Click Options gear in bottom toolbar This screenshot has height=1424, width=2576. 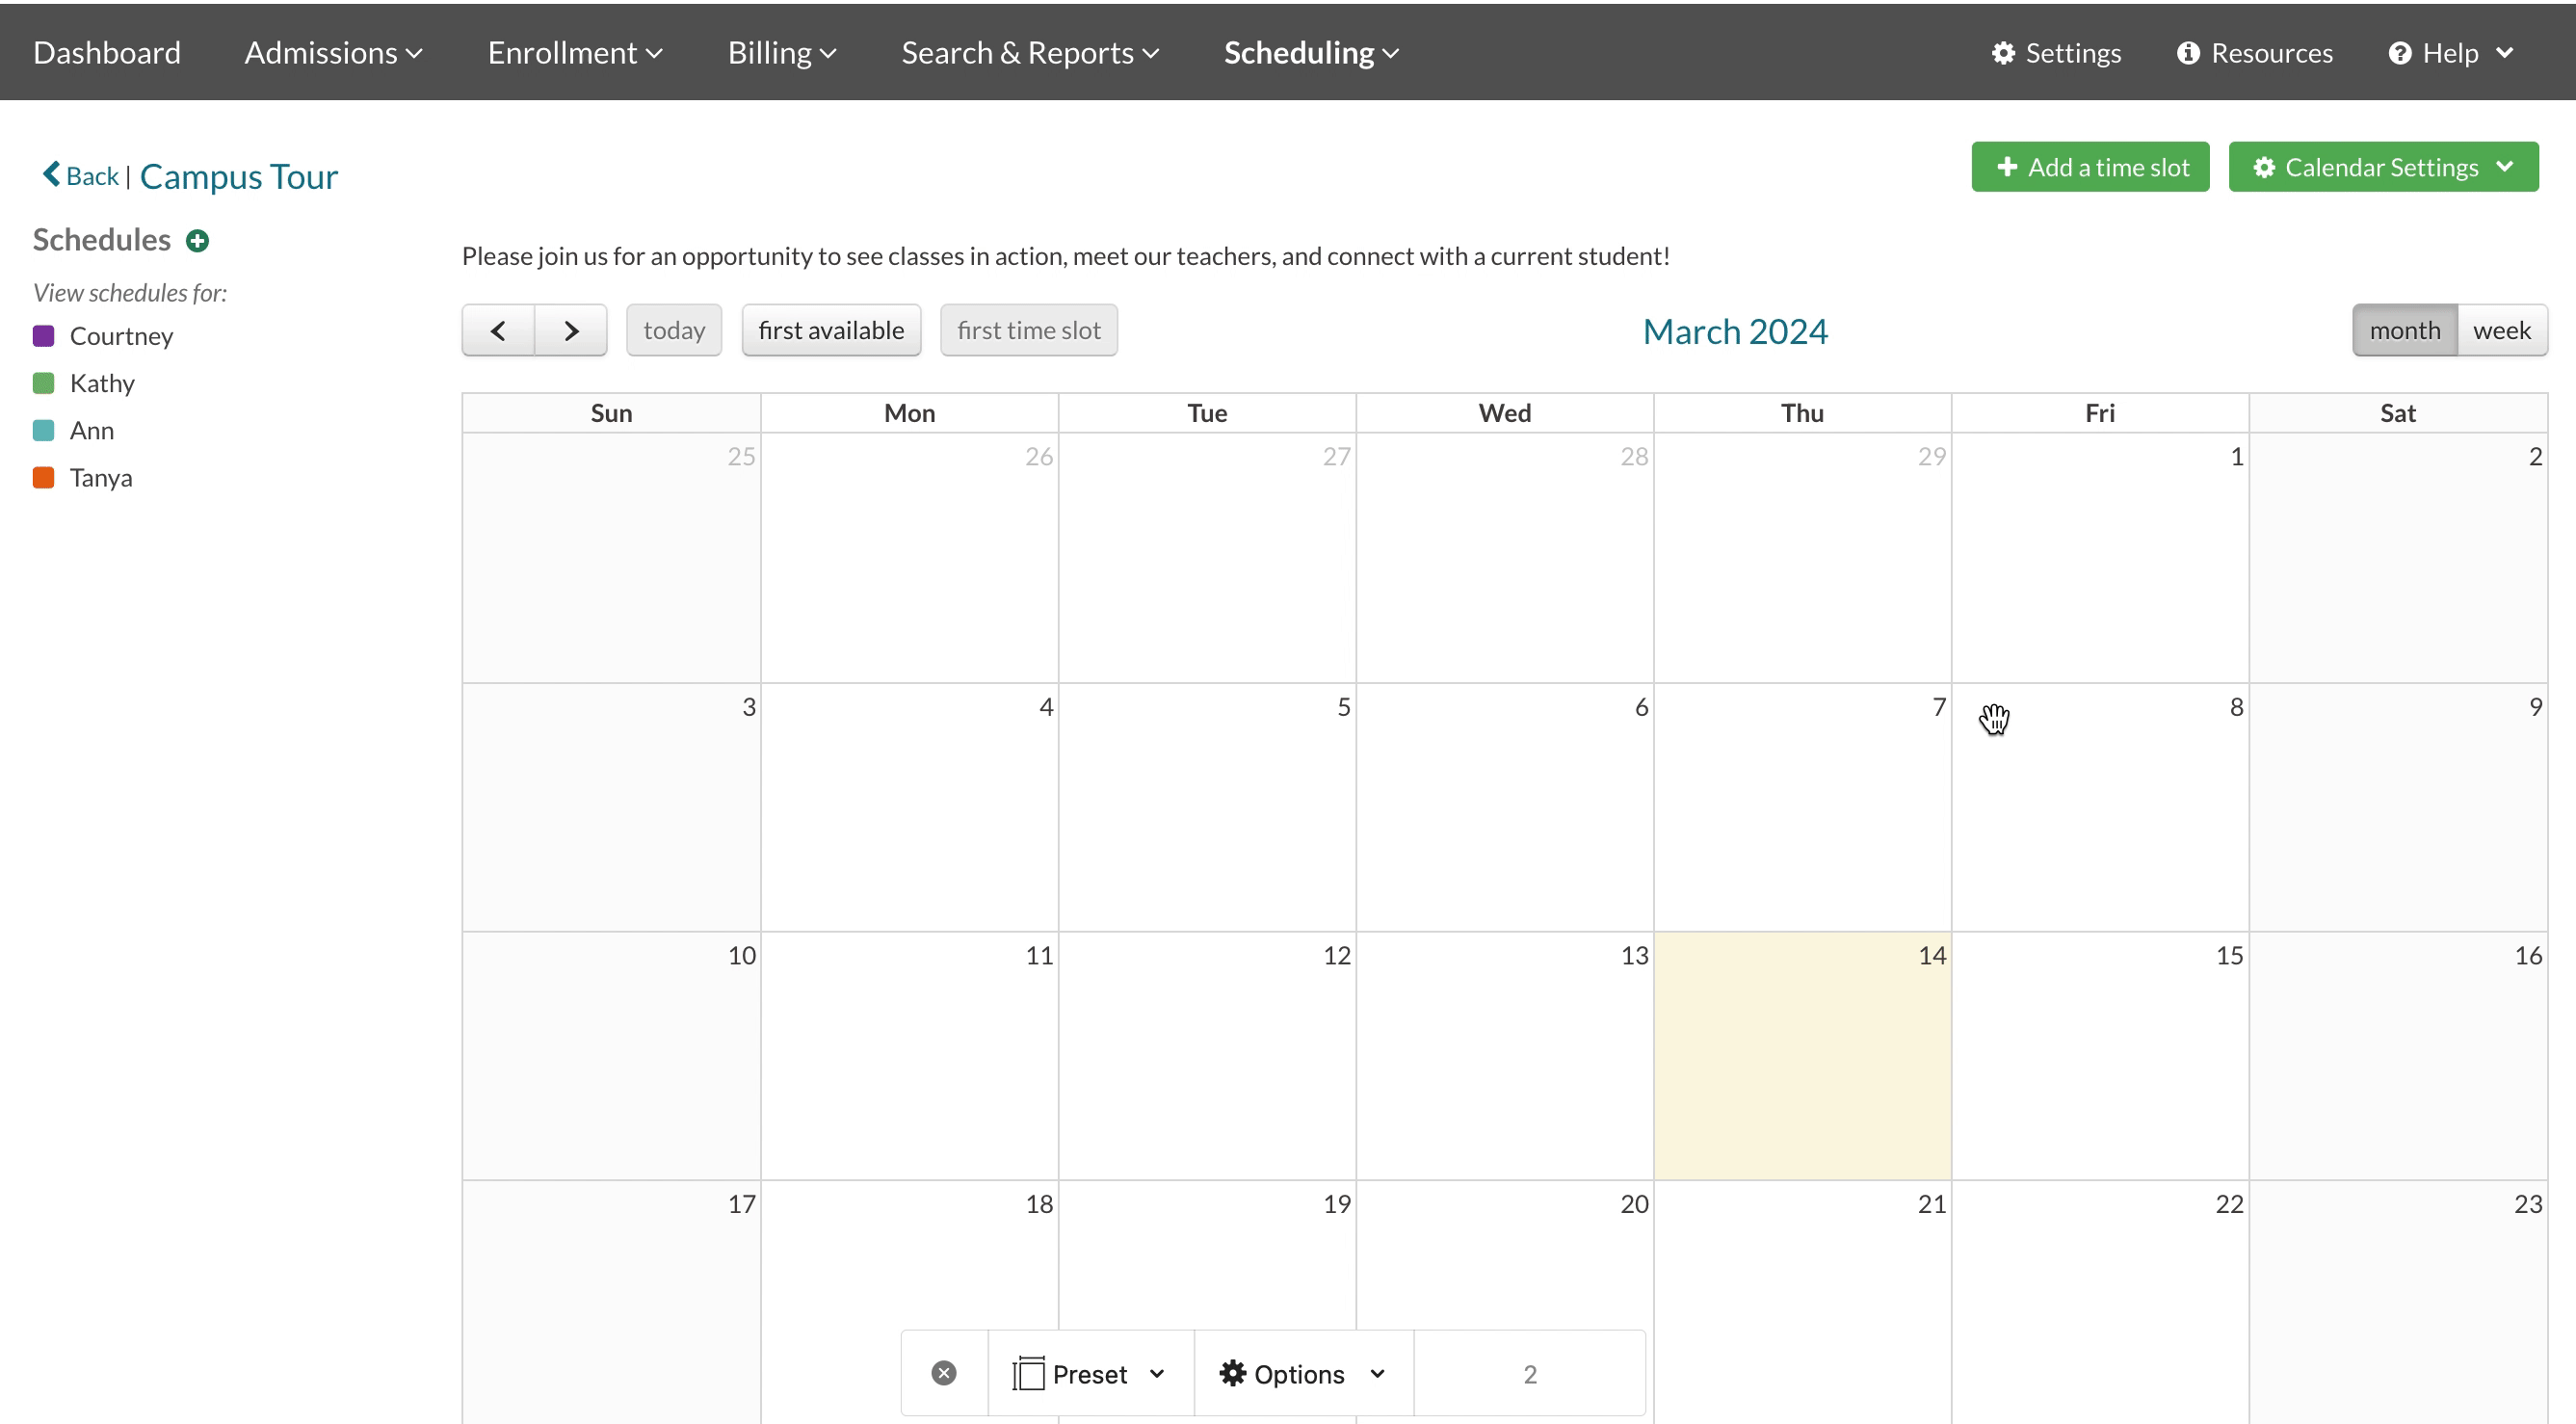1233,1373
